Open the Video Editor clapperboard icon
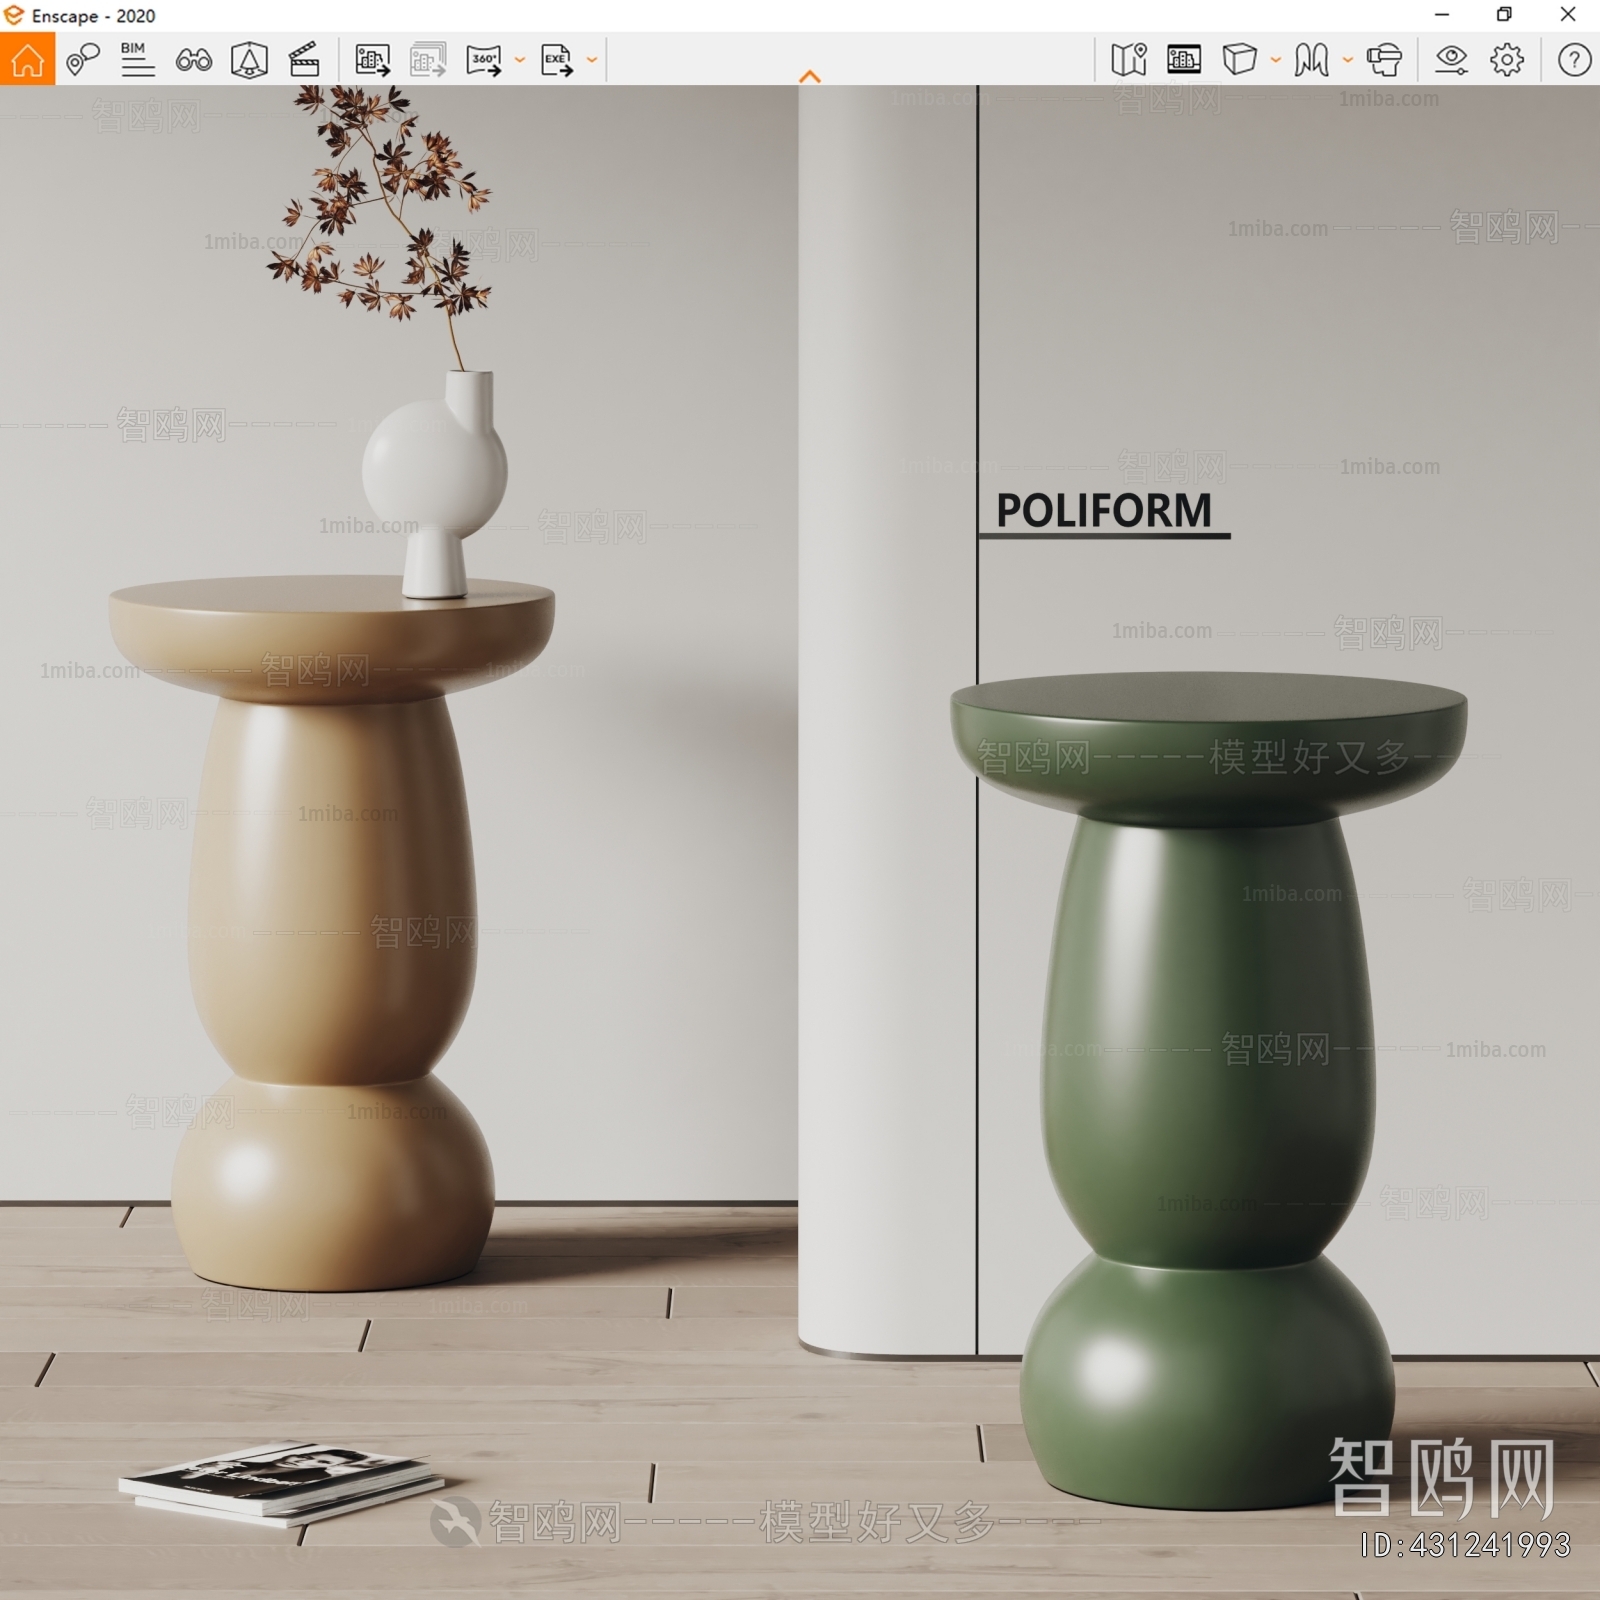Screen dimensions: 1600x1600 point(304,60)
